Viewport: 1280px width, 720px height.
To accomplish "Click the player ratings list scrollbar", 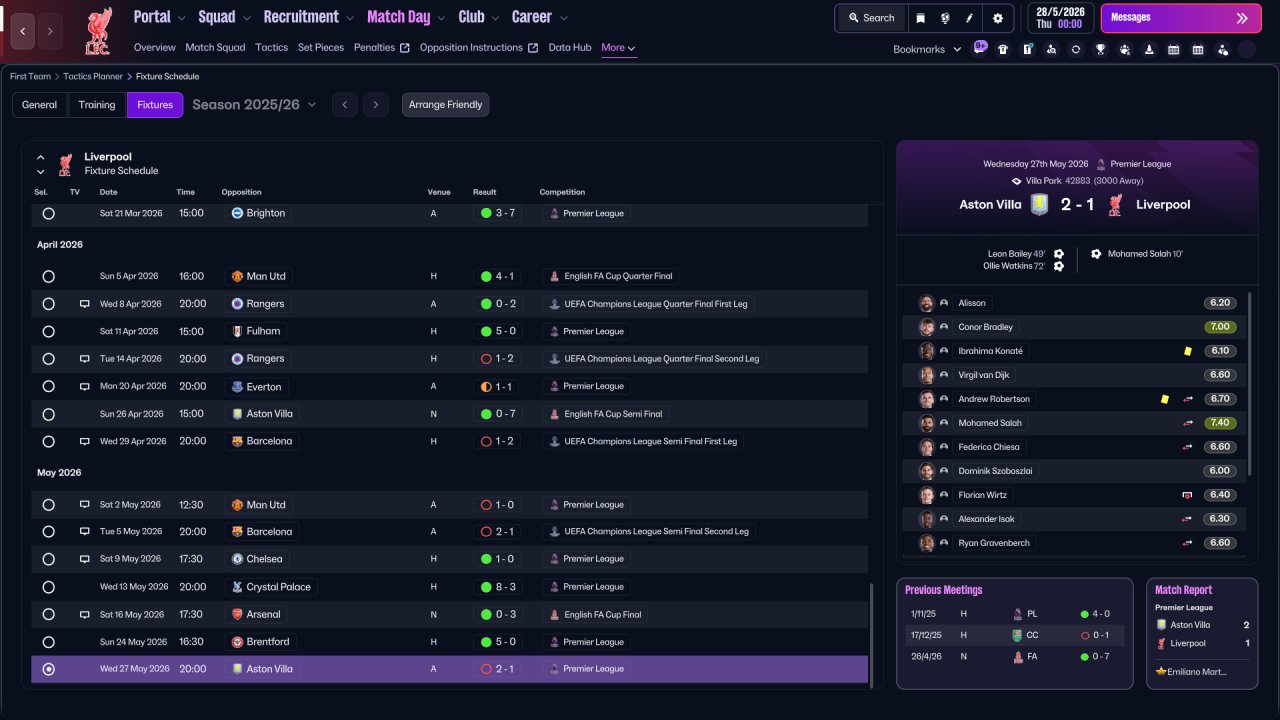I will [1251, 384].
